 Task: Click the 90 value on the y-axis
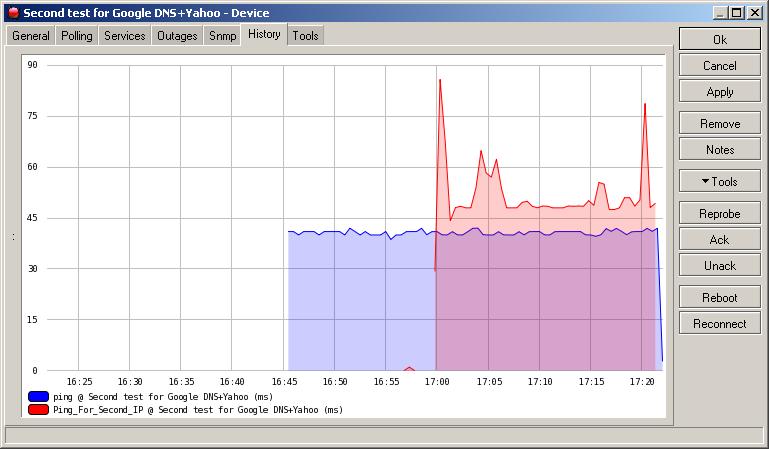tap(32, 65)
